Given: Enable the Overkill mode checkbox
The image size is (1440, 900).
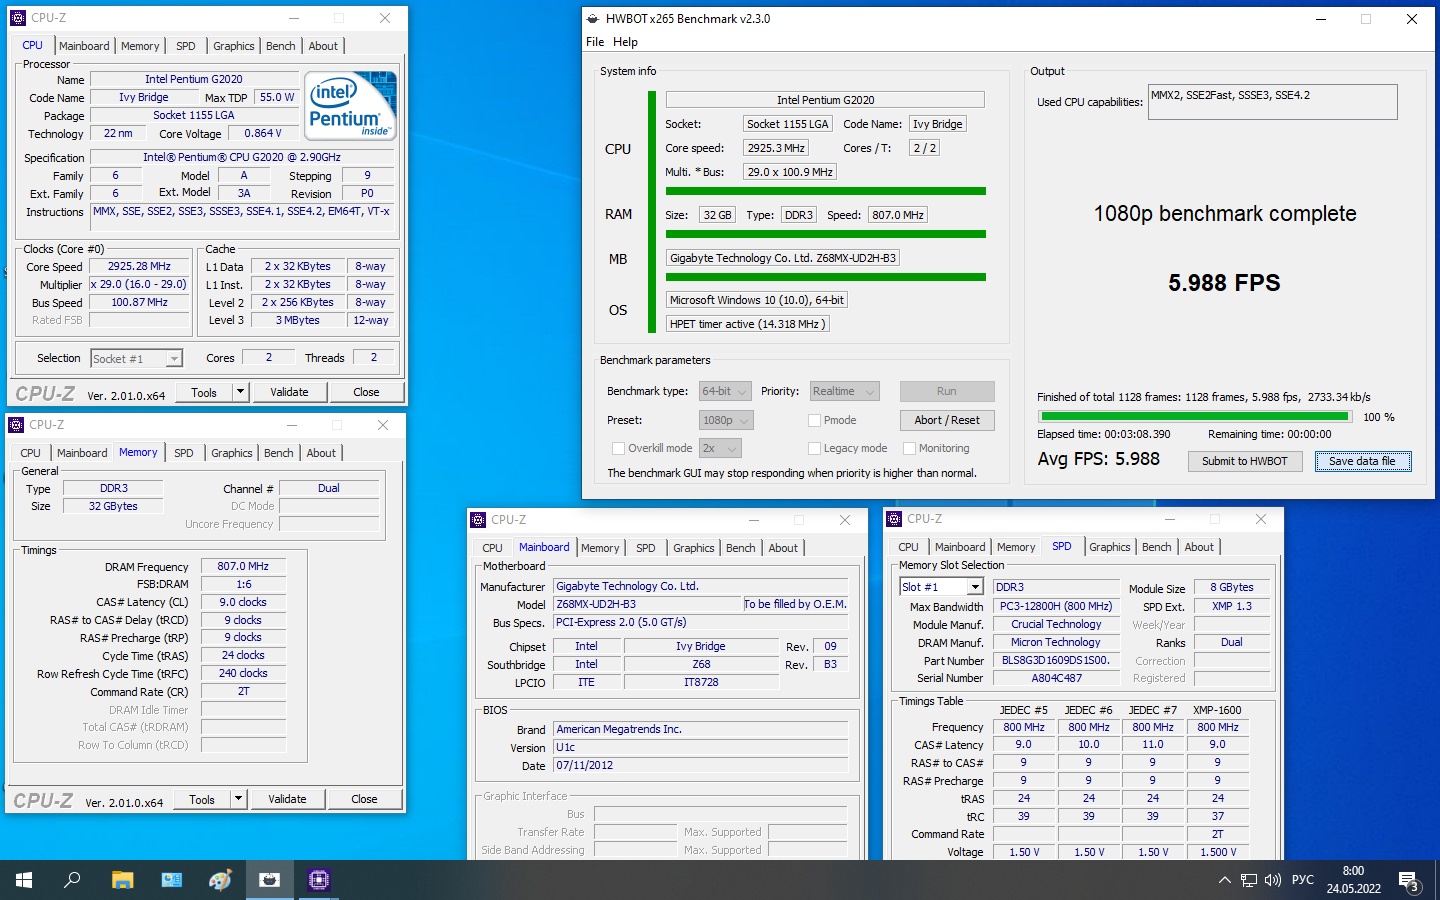Looking at the screenshot, I should click(x=618, y=448).
